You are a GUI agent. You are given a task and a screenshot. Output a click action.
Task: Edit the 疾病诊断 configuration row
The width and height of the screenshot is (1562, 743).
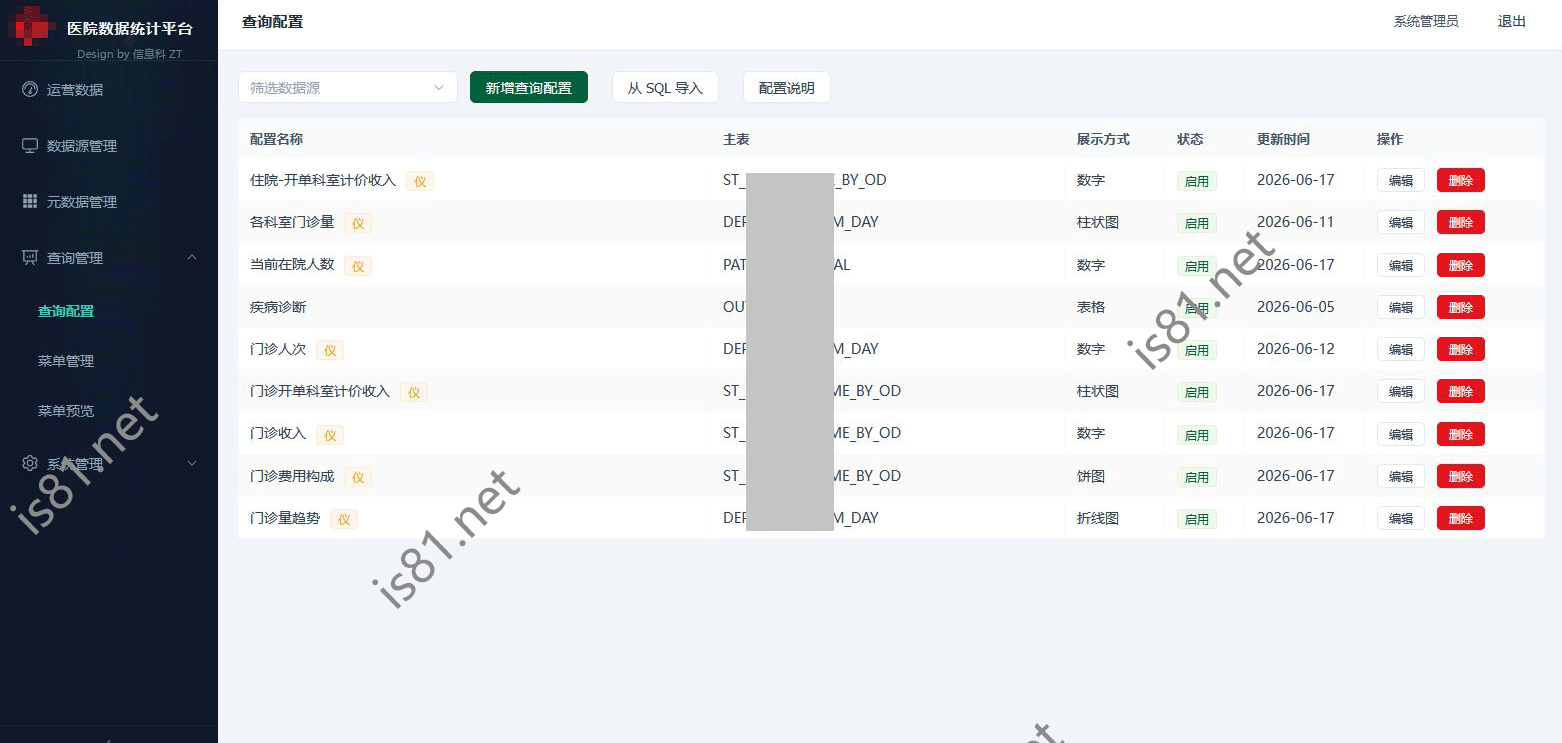point(1401,307)
